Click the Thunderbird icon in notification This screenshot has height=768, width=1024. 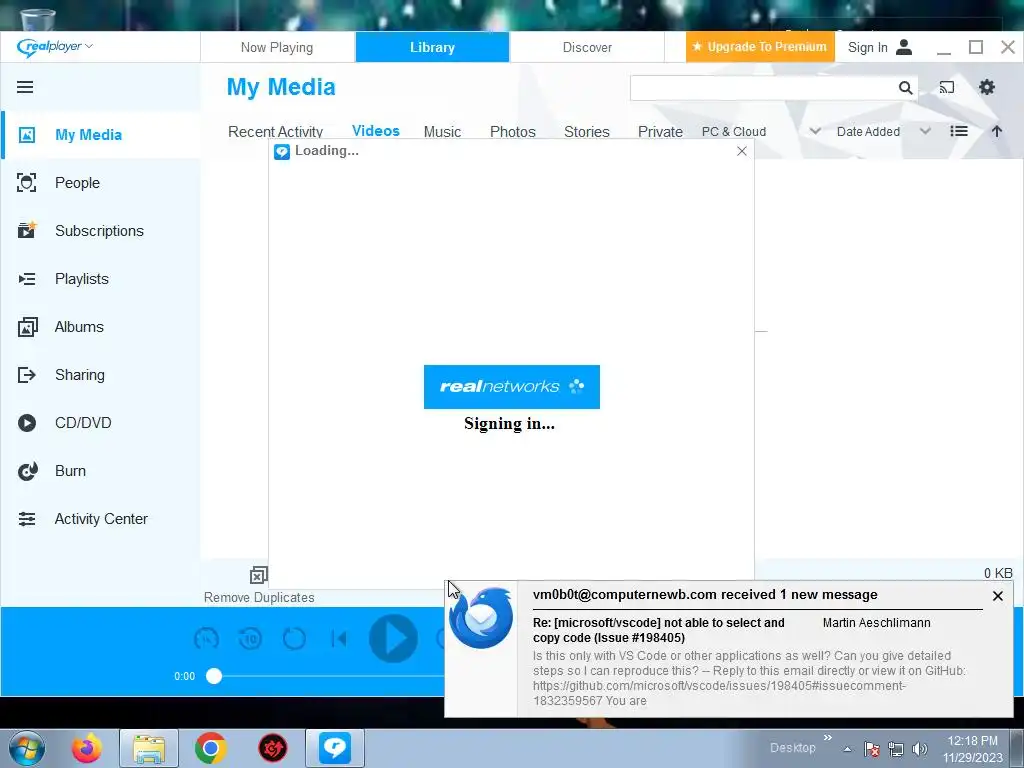(481, 617)
